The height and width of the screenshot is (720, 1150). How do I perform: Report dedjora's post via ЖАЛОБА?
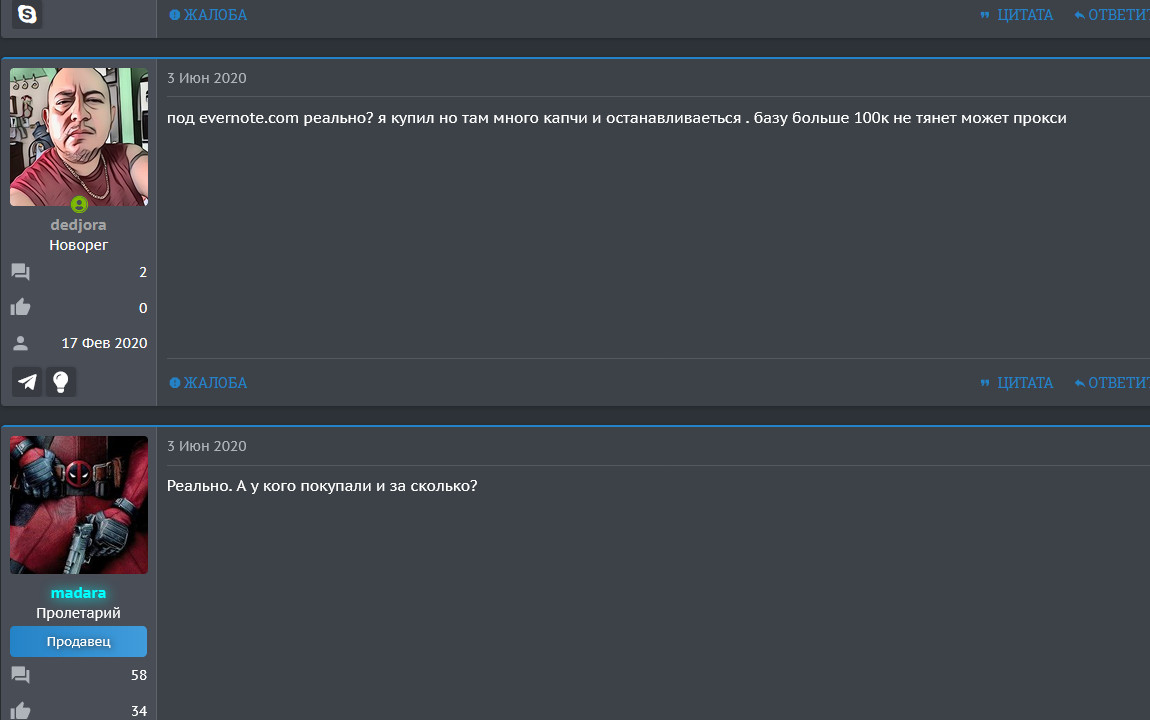tap(208, 383)
